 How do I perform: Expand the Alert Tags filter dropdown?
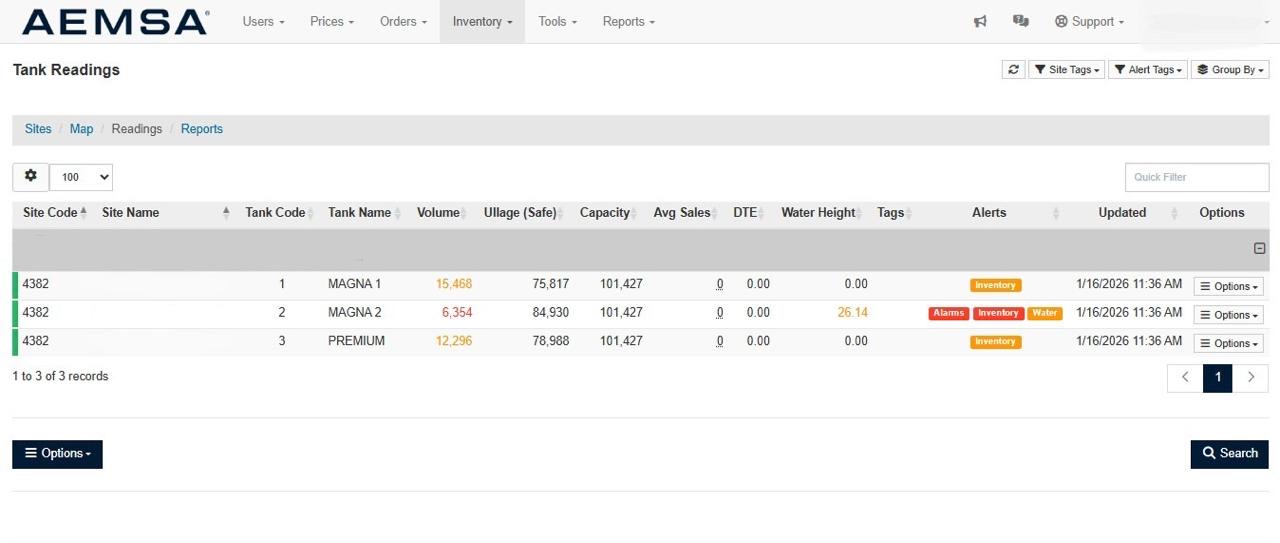pyautogui.click(x=1147, y=70)
